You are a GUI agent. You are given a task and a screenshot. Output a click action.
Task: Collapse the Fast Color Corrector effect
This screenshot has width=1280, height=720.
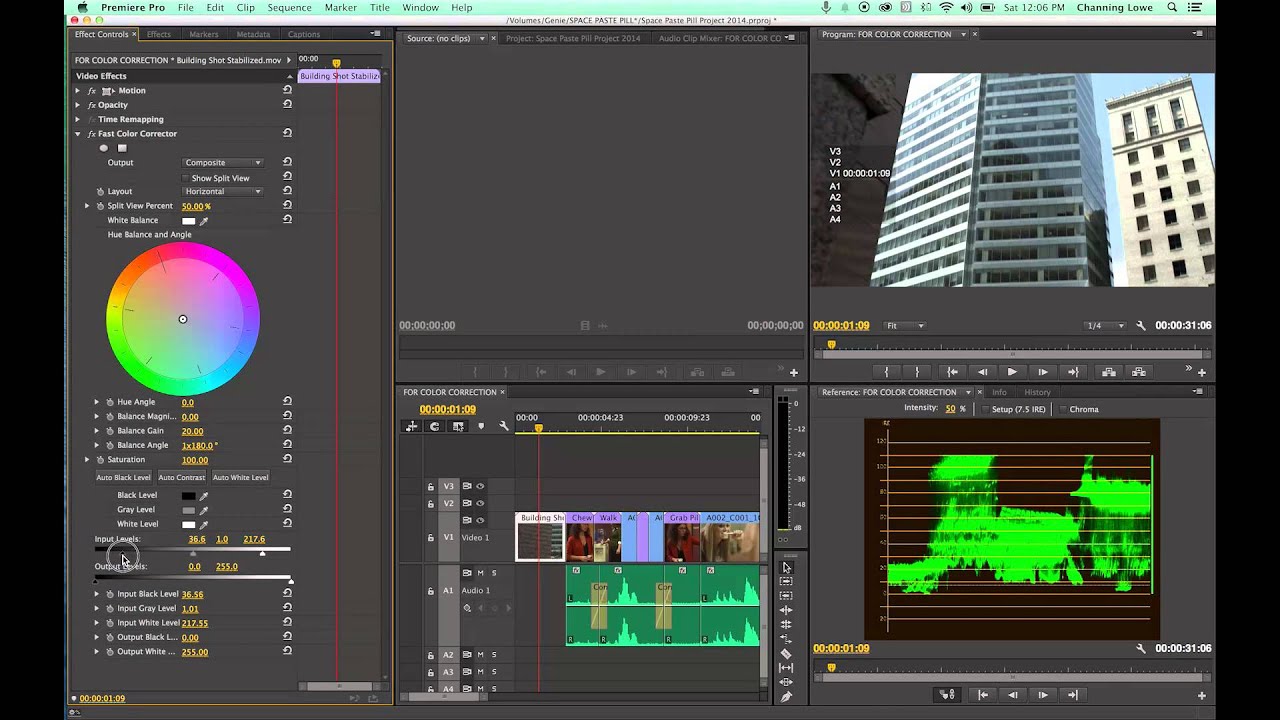(x=78, y=133)
